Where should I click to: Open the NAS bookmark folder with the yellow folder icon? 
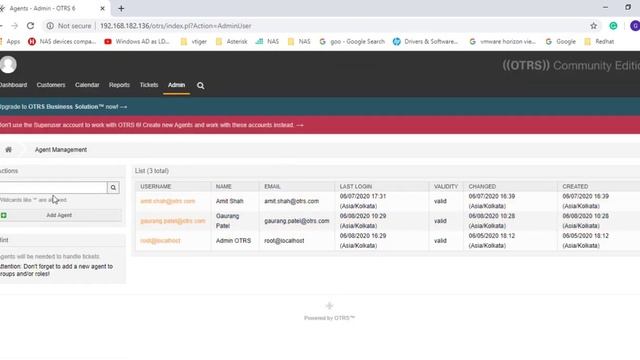click(299, 42)
